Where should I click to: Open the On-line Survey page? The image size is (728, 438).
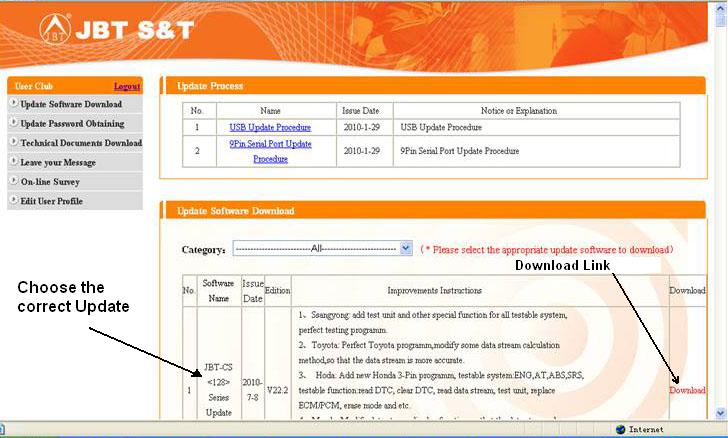point(50,182)
